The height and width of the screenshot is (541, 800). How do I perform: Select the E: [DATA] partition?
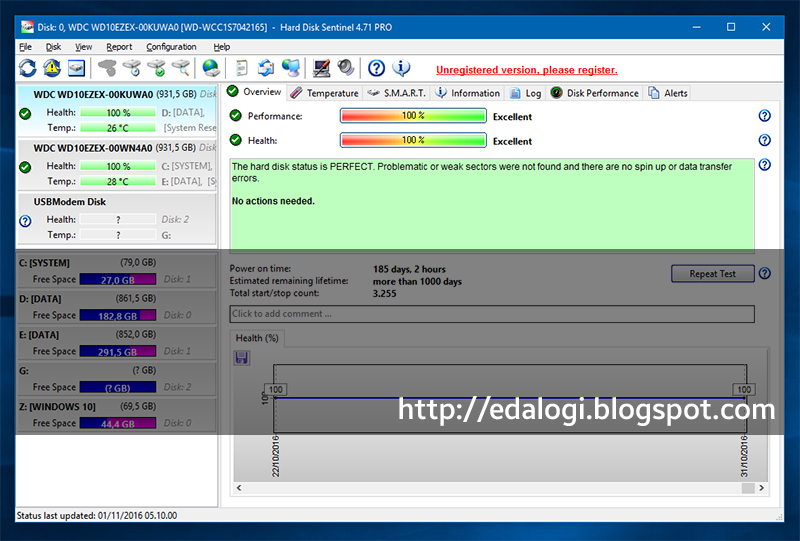(x=117, y=343)
